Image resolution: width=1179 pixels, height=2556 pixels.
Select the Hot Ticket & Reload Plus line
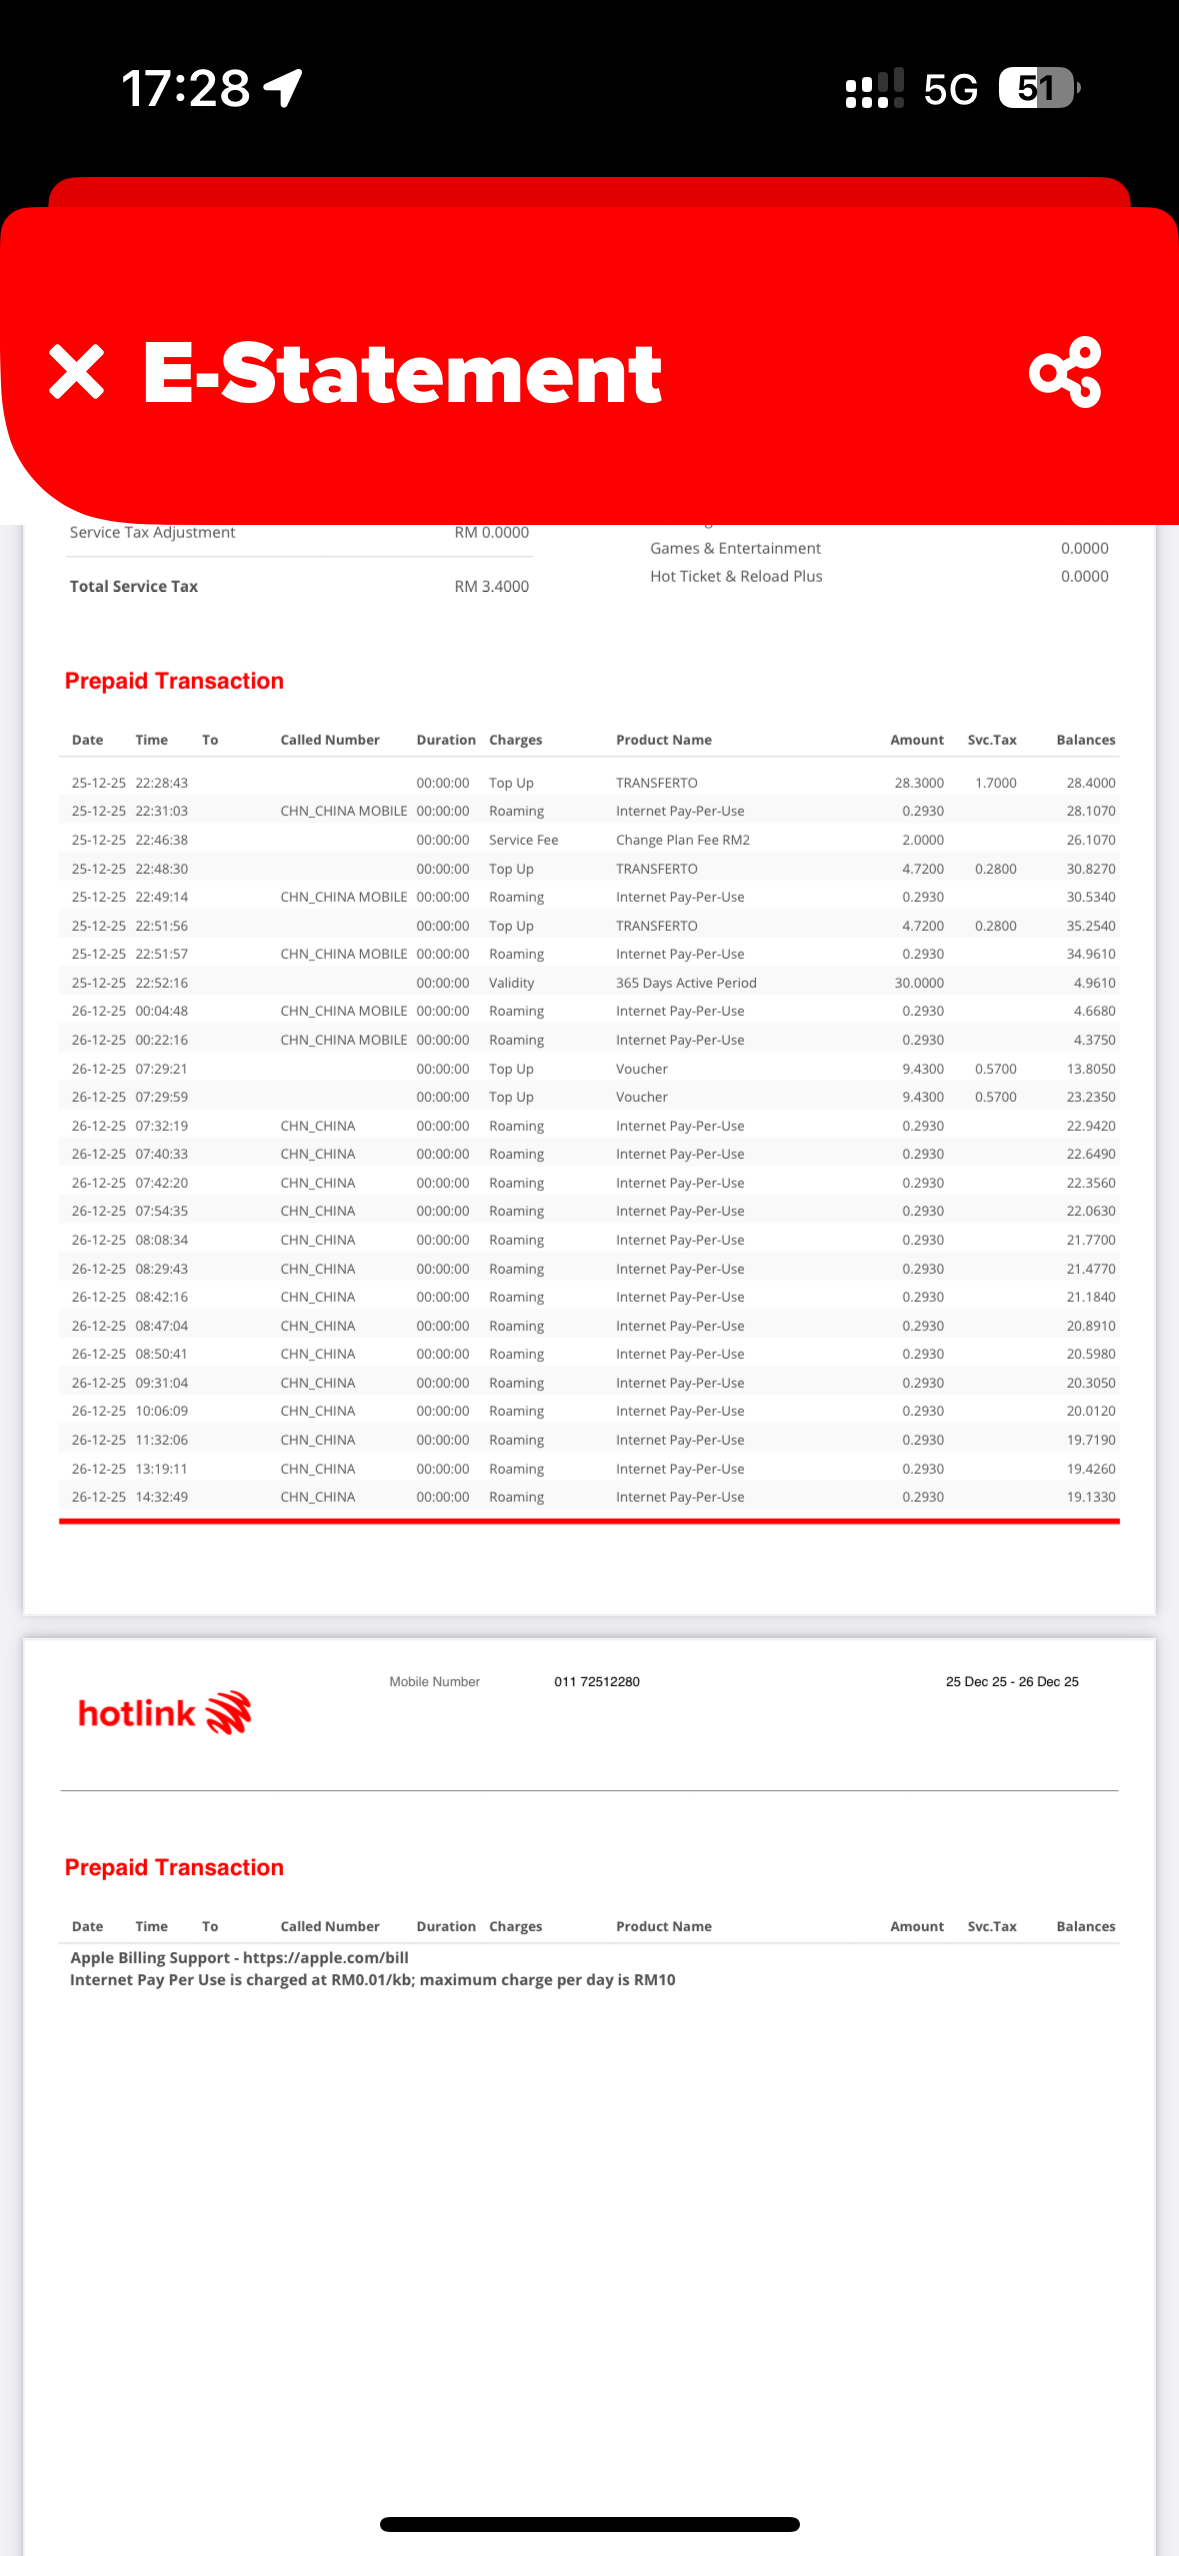(736, 576)
